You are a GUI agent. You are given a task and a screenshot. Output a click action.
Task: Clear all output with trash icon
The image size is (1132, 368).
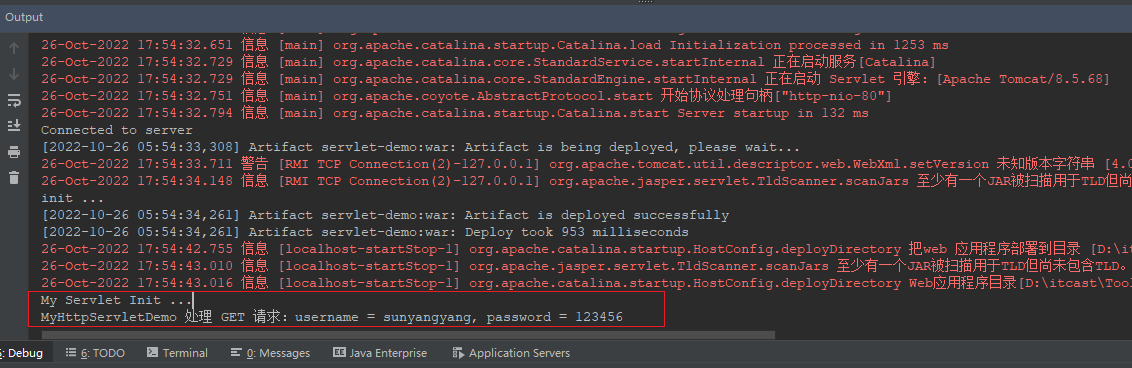(x=14, y=177)
